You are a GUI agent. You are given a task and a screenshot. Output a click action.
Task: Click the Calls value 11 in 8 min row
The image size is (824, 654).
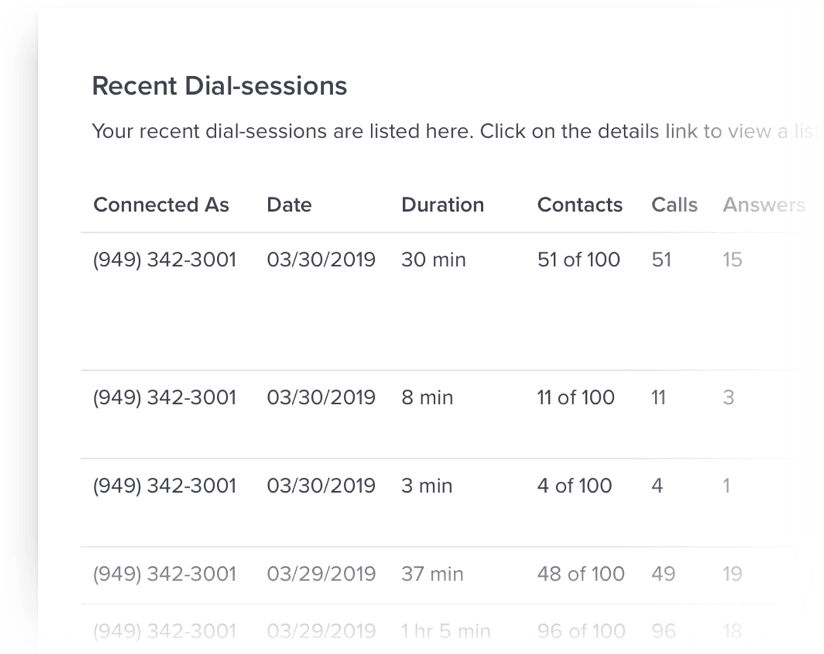tap(658, 398)
